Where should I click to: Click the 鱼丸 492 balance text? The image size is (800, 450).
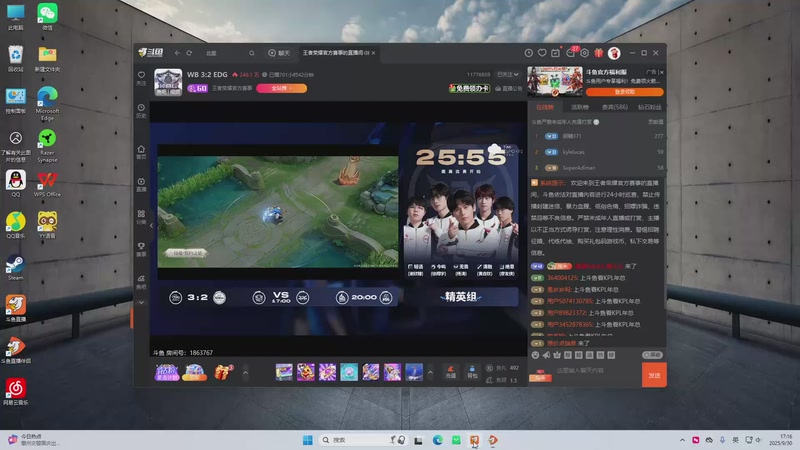(x=503, y=367)
